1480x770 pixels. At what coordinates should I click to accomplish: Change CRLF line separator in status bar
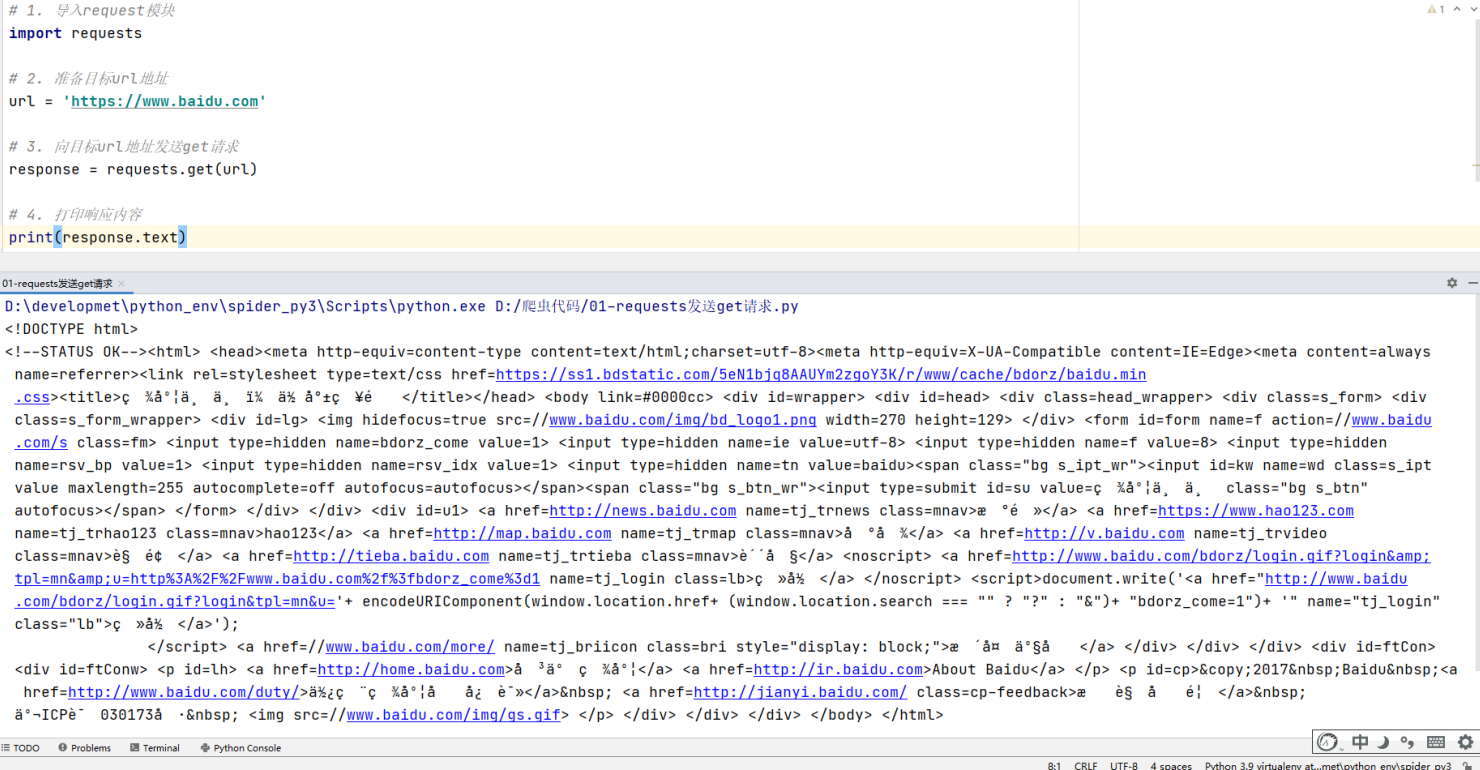1086,765
